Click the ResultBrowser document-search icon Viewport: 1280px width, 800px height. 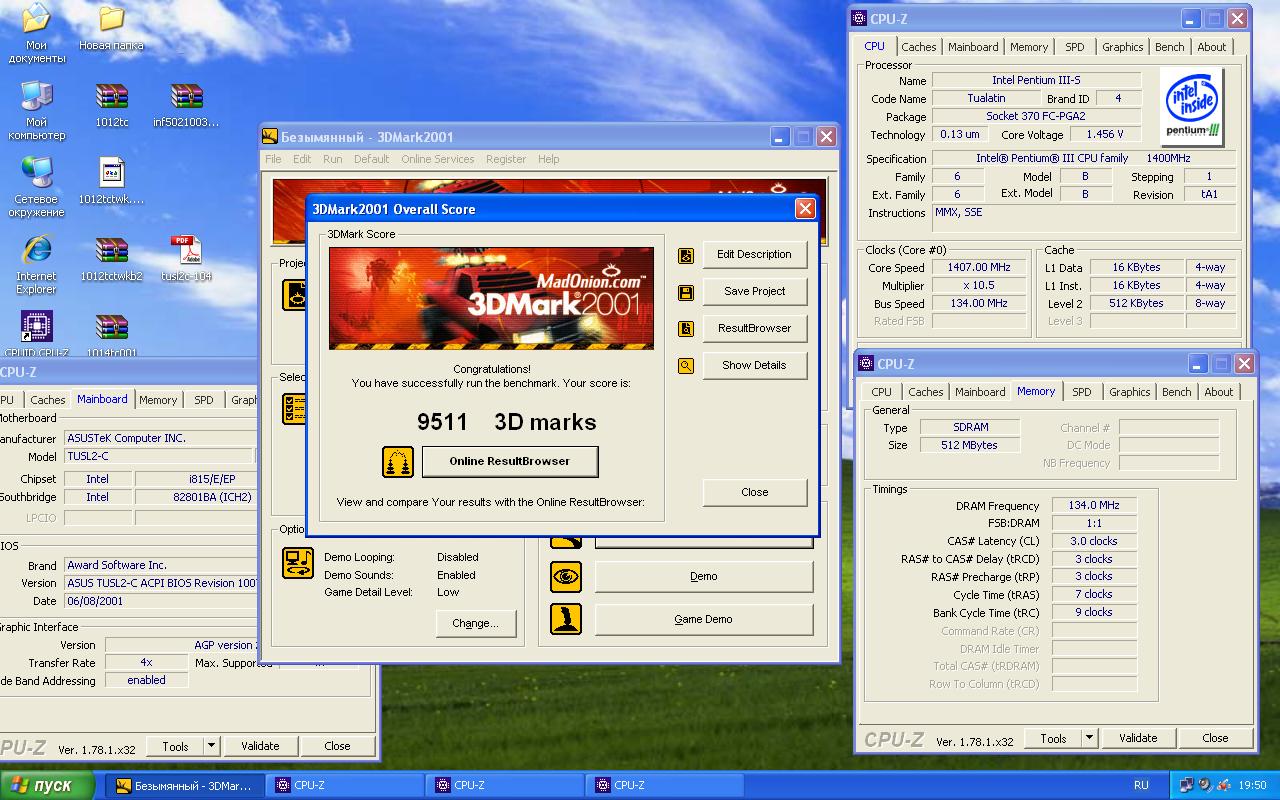(686, 329)
